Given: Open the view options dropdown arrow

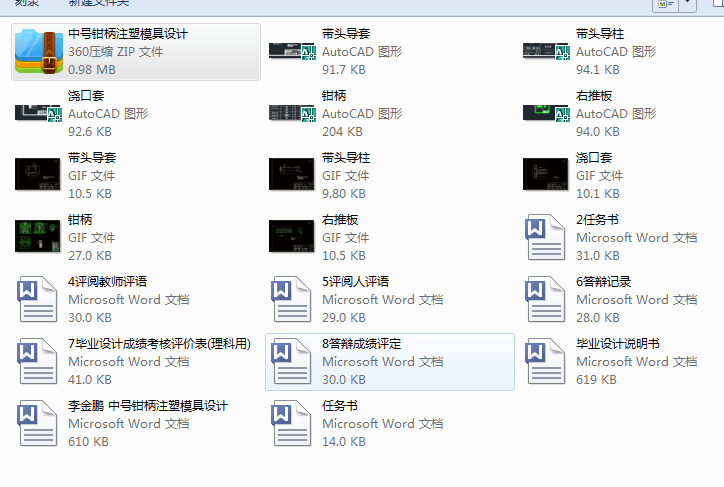Looking at the screenshot, I should pos(688,3).
